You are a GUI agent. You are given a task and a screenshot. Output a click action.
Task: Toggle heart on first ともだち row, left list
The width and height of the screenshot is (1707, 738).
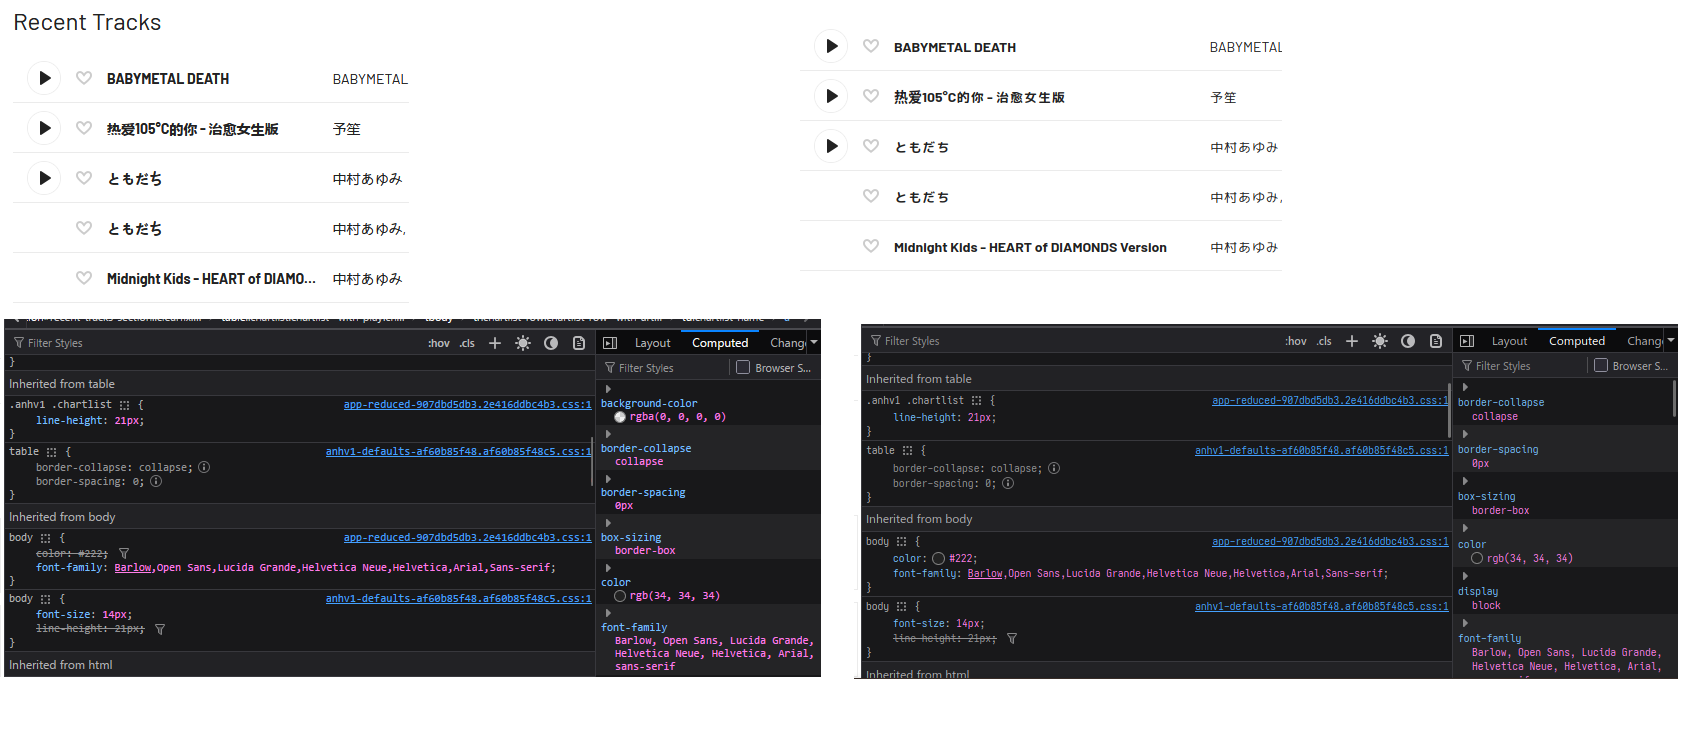click(x=84, y=178)
